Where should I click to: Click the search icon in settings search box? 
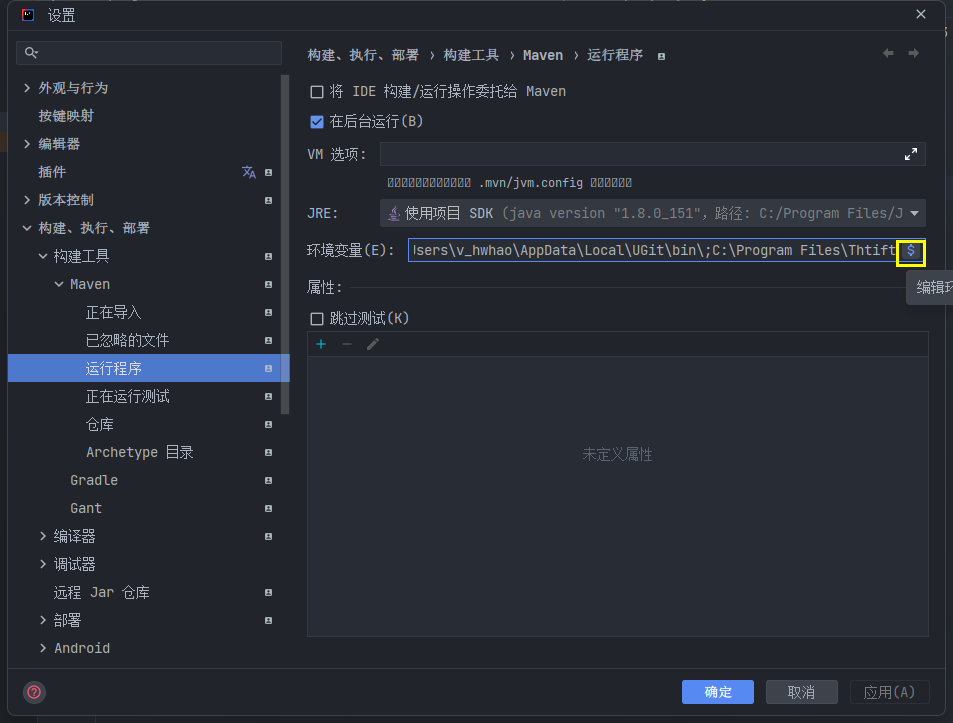coord(32,53)
